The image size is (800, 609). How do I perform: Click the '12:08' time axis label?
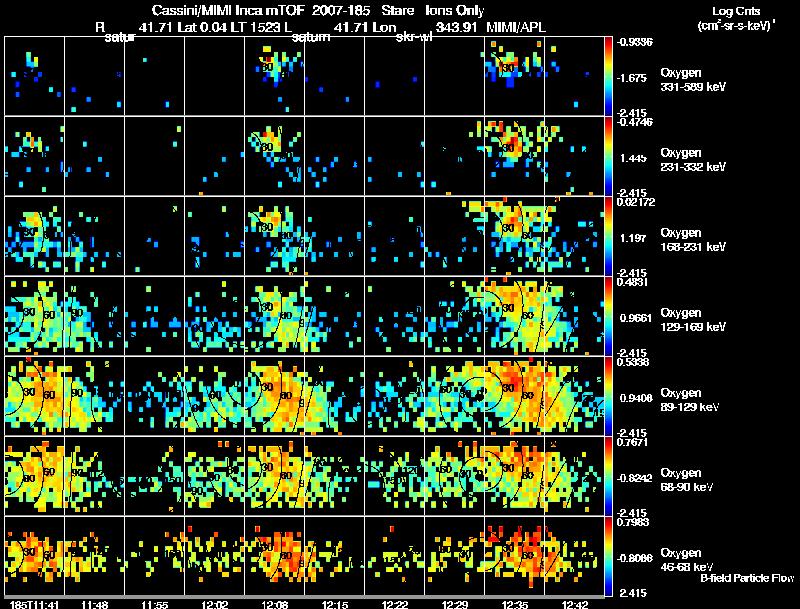[x=275, y=604]
